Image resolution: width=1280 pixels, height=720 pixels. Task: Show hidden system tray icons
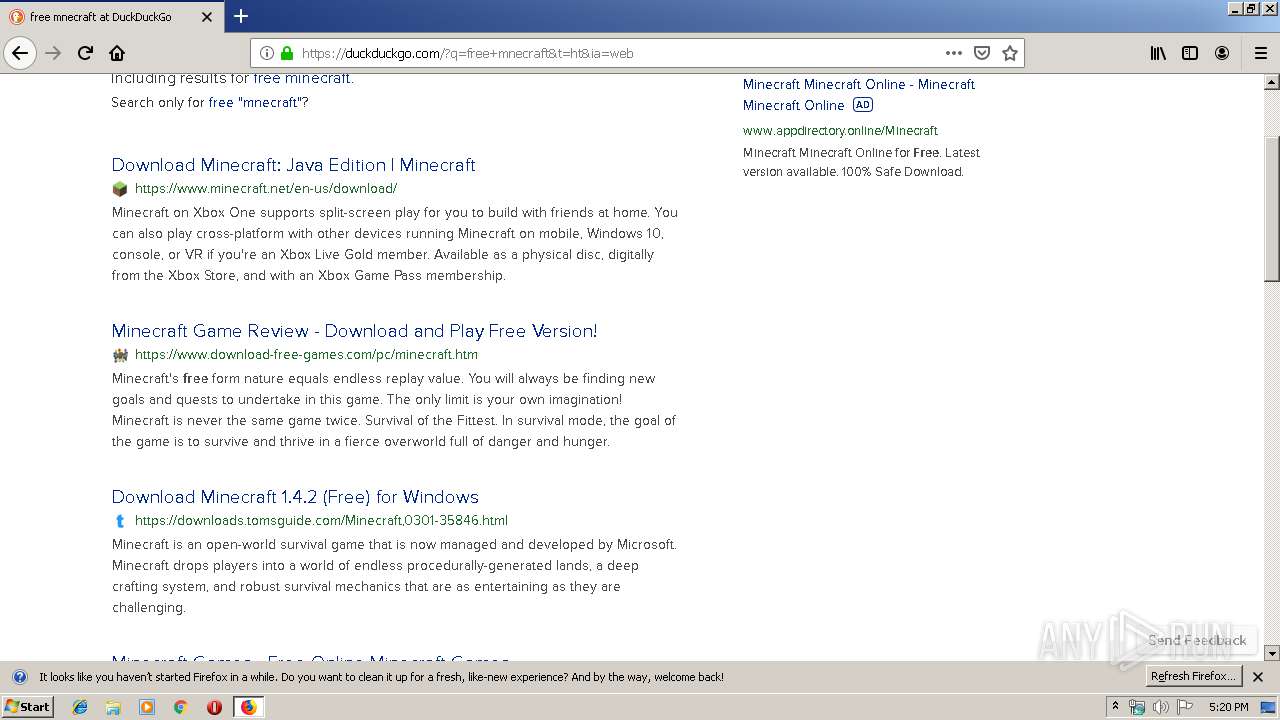coord(1116,707)
